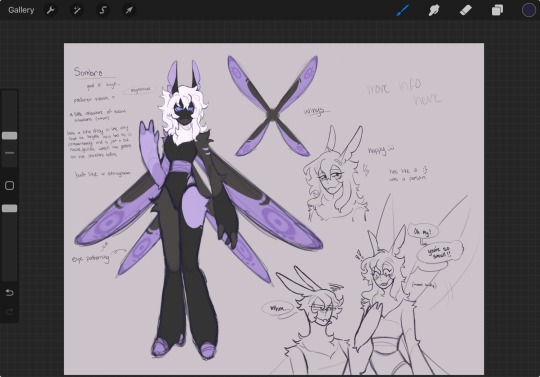
Task: Open the Layers panel
Action: point(497,10)
